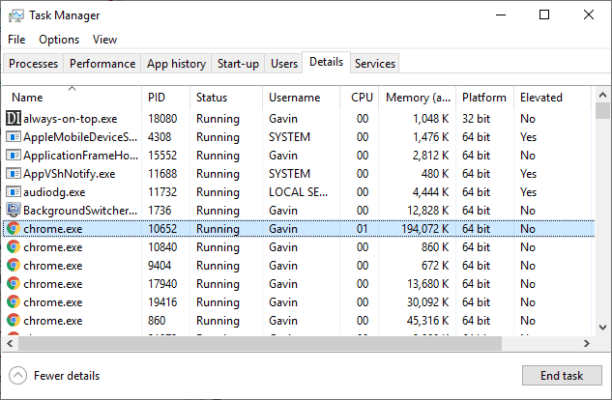This screenshot has height=400, width=612.
Task: Click the horizontal scrollbar right arrow
Action: pyautogui.click(x=587, y=343)
